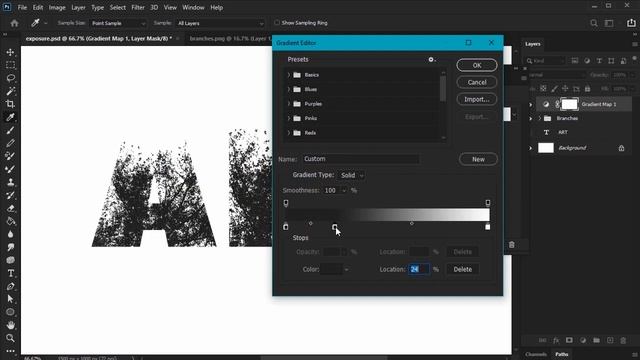Viewport: 640px width, 360px height.
Task: Click the add layer style fx icon
Action: click(556, 340)
